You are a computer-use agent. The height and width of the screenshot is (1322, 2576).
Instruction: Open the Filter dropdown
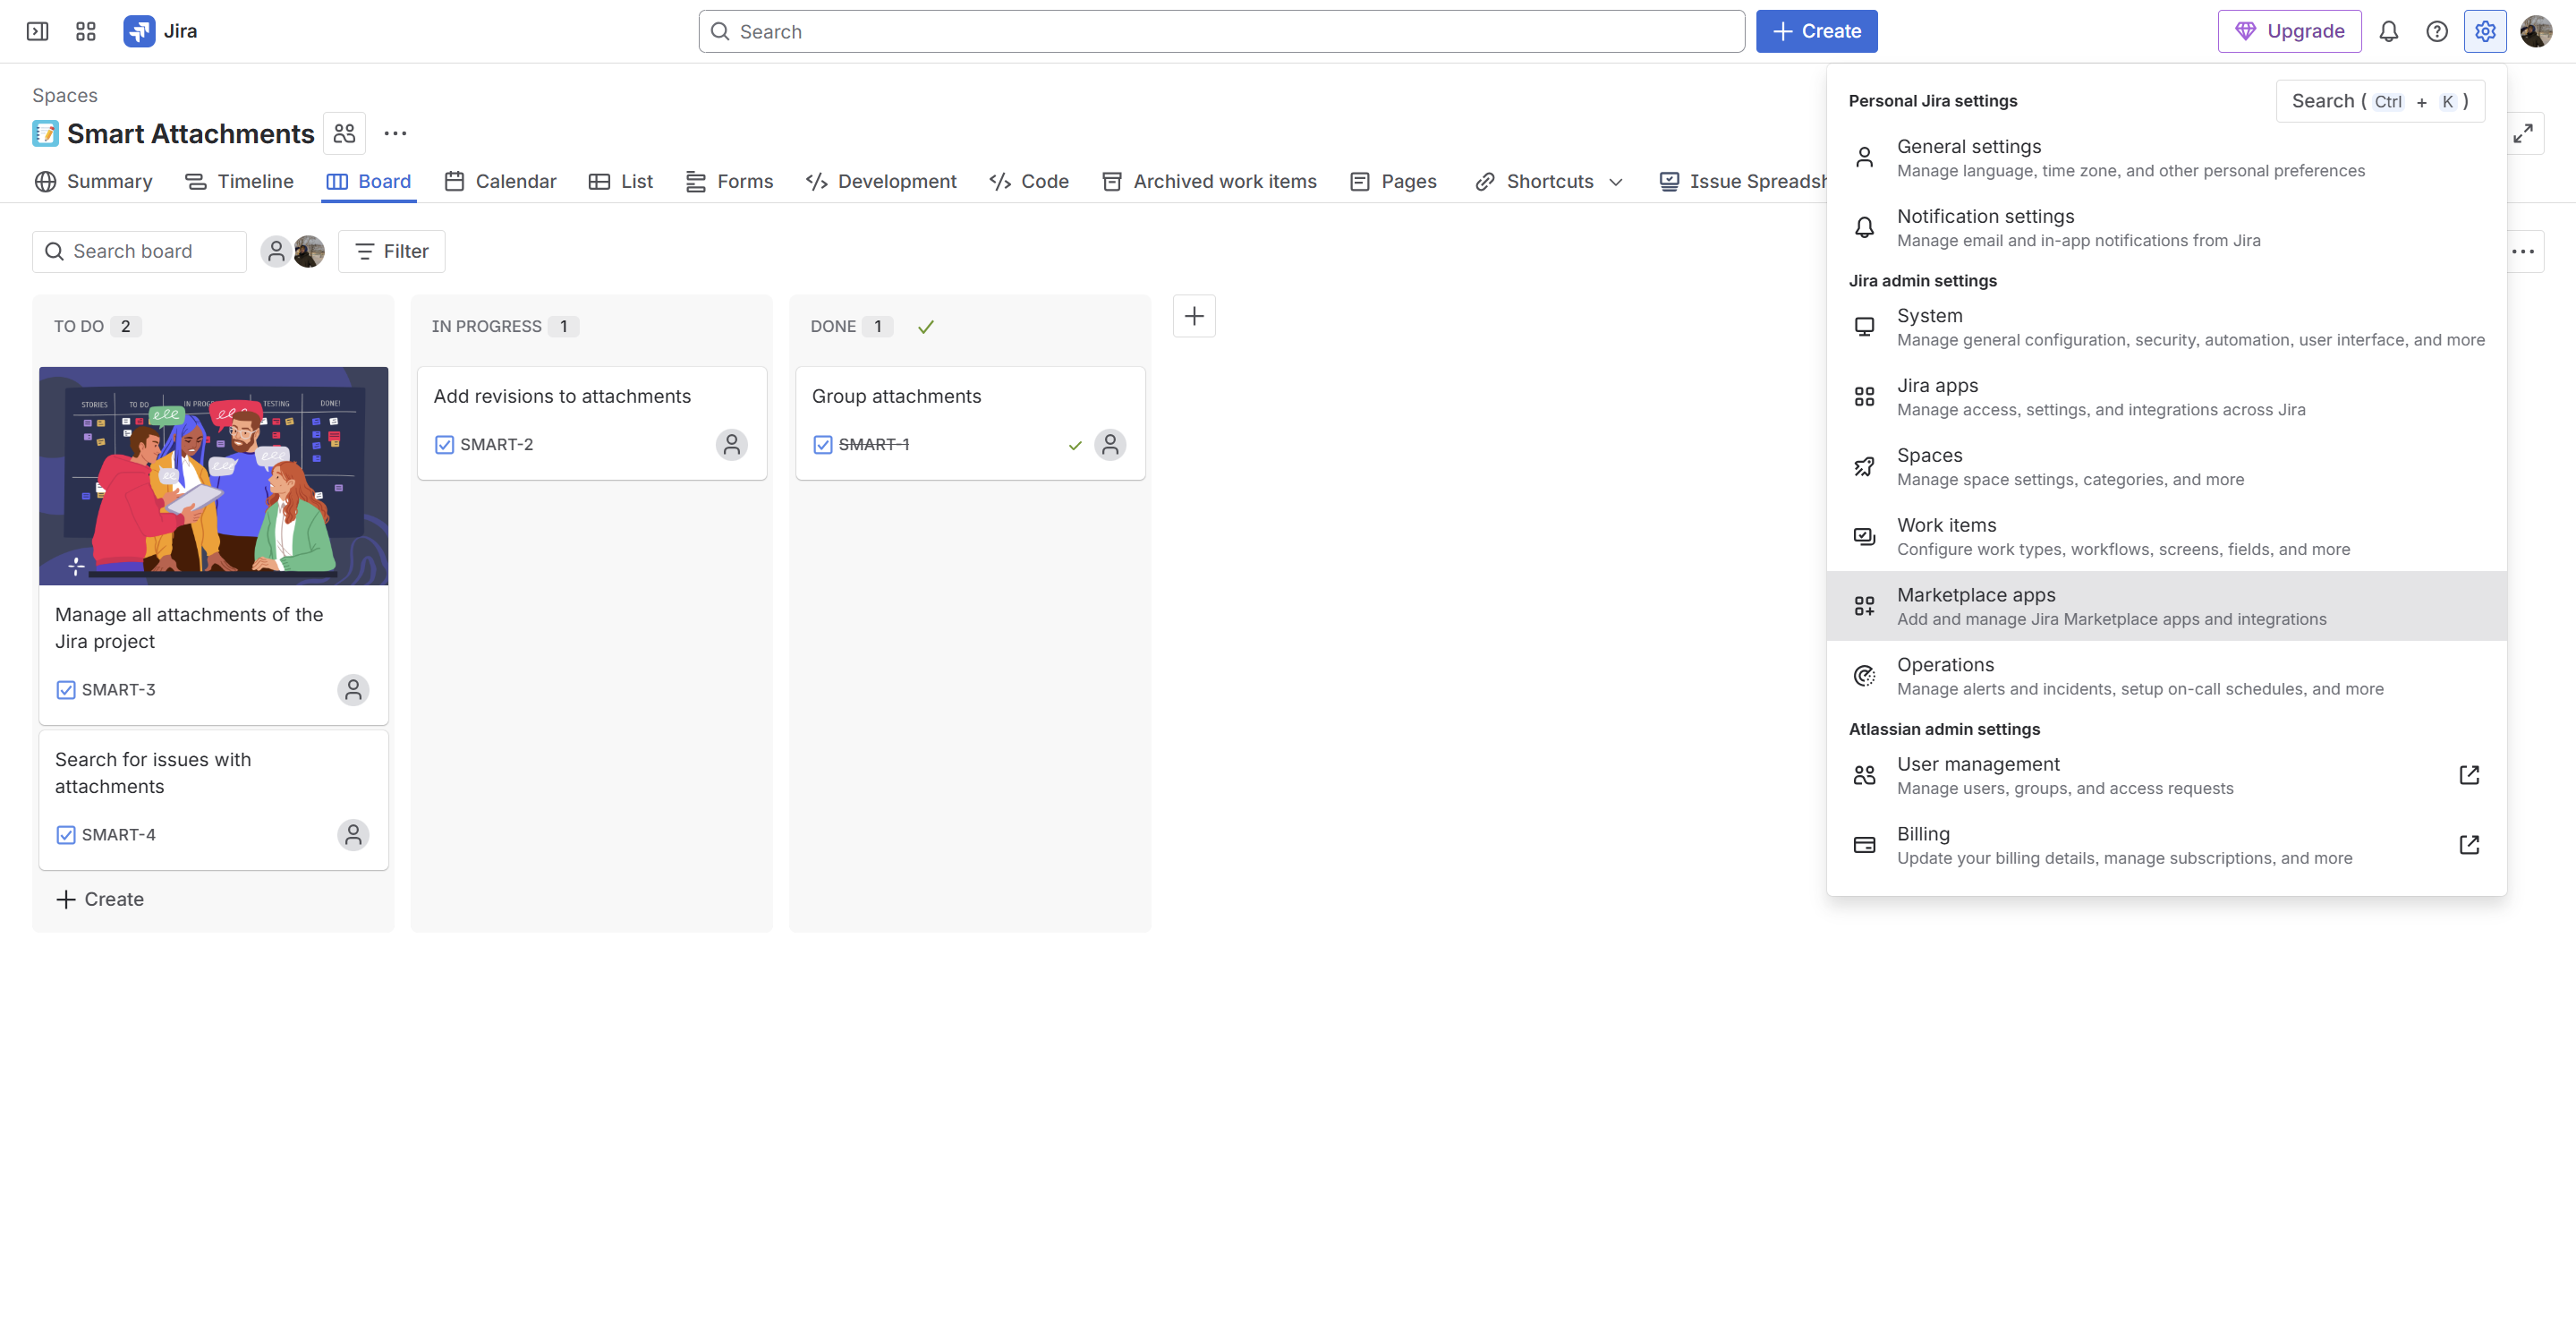click(391, 251)
